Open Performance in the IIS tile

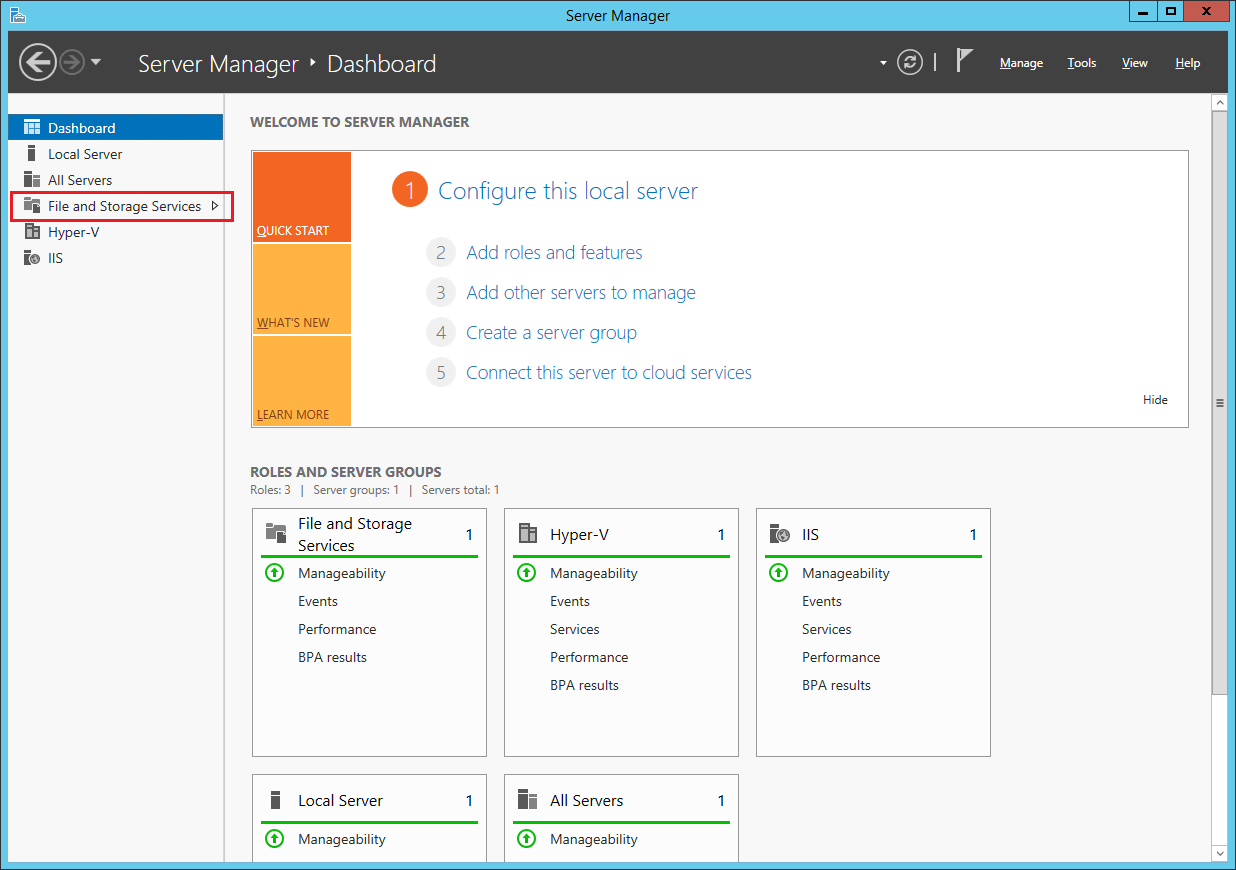841,657
